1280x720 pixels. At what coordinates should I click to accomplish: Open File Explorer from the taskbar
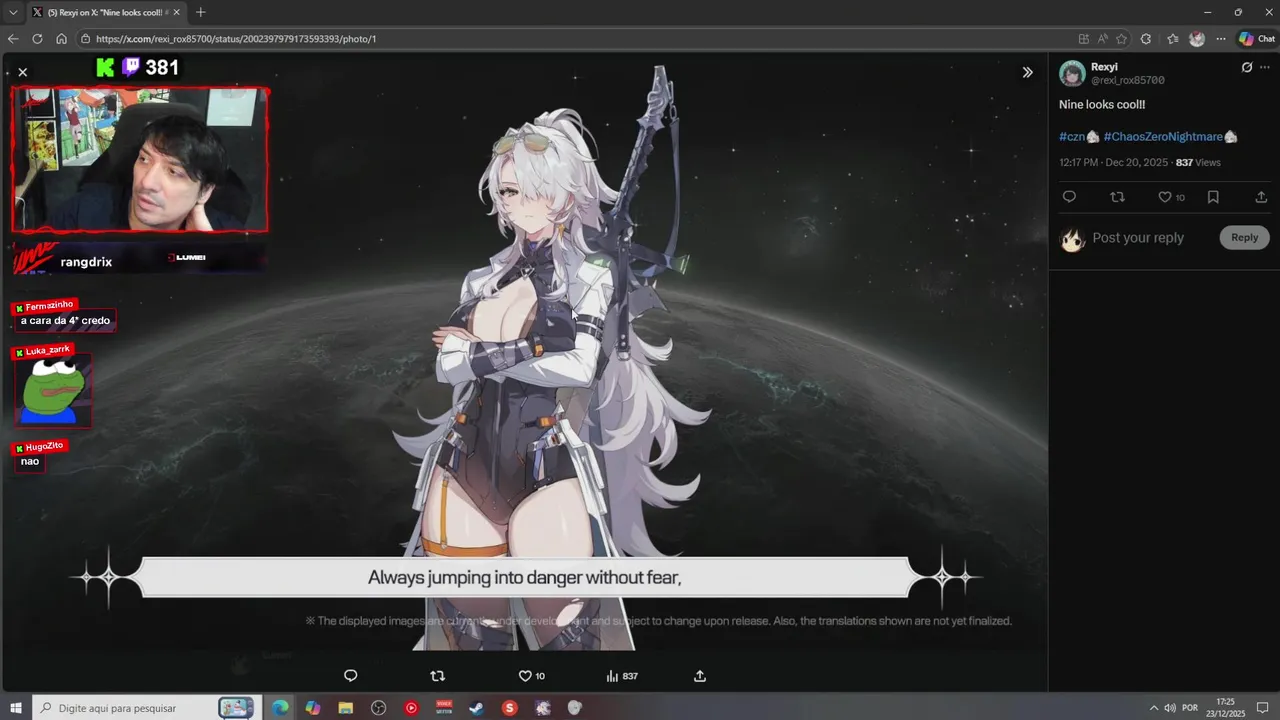pos(346,708)
